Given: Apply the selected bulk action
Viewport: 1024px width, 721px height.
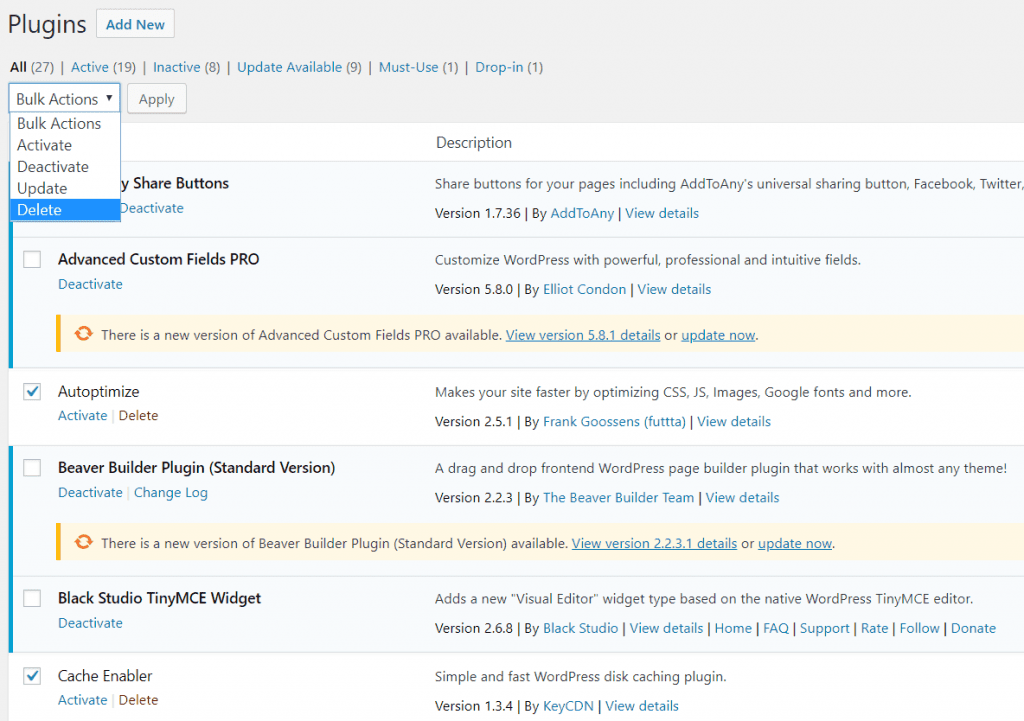Looking at the screenshot, I should coord(157,99).
